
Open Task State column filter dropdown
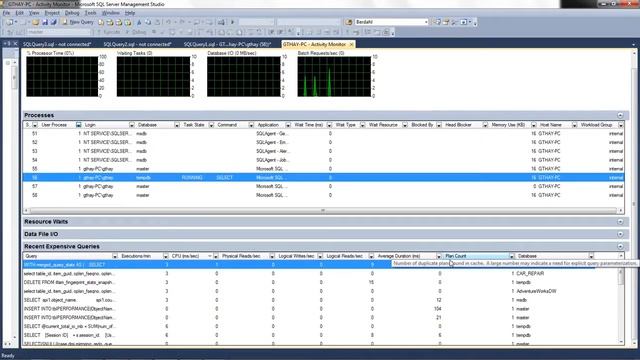point(211,125)
